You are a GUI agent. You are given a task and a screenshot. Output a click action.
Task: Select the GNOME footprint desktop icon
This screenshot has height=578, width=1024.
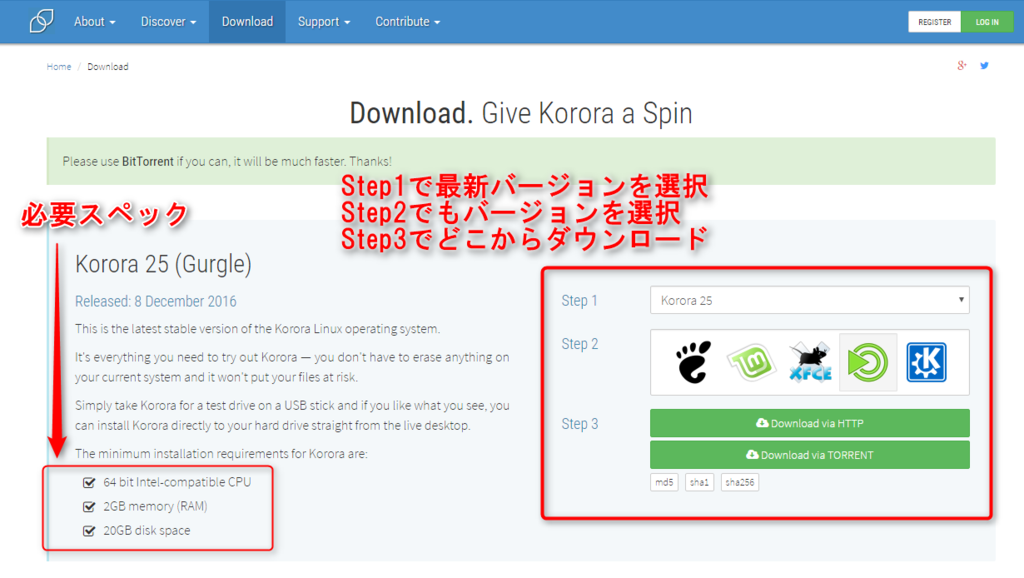click(x=693, y=362)
